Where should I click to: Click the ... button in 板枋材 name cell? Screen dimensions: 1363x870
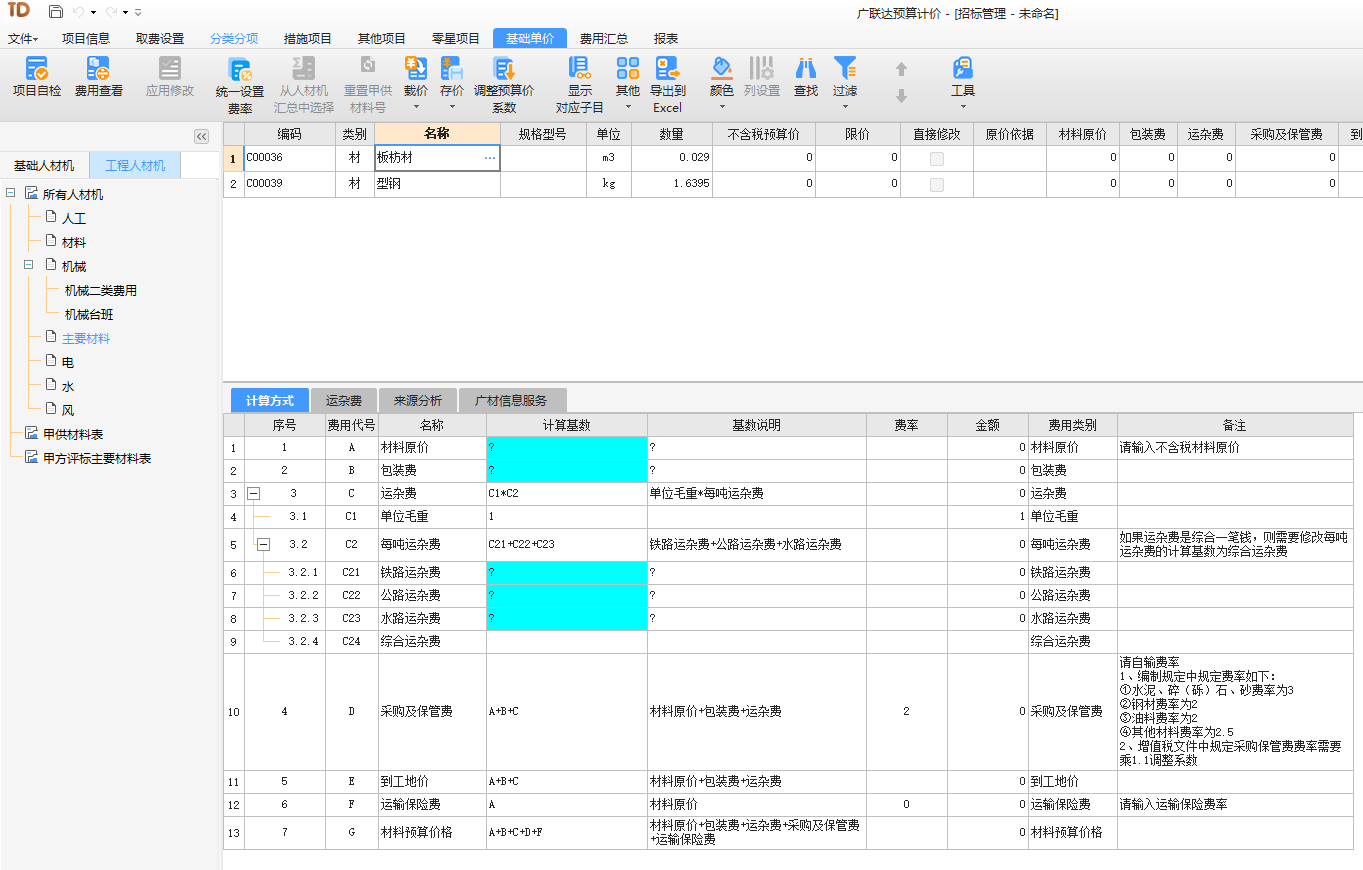click(490, 157)
